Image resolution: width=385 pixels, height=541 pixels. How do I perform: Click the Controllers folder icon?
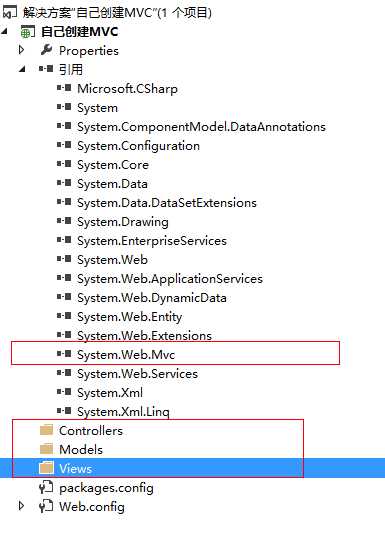pos(46,430)
